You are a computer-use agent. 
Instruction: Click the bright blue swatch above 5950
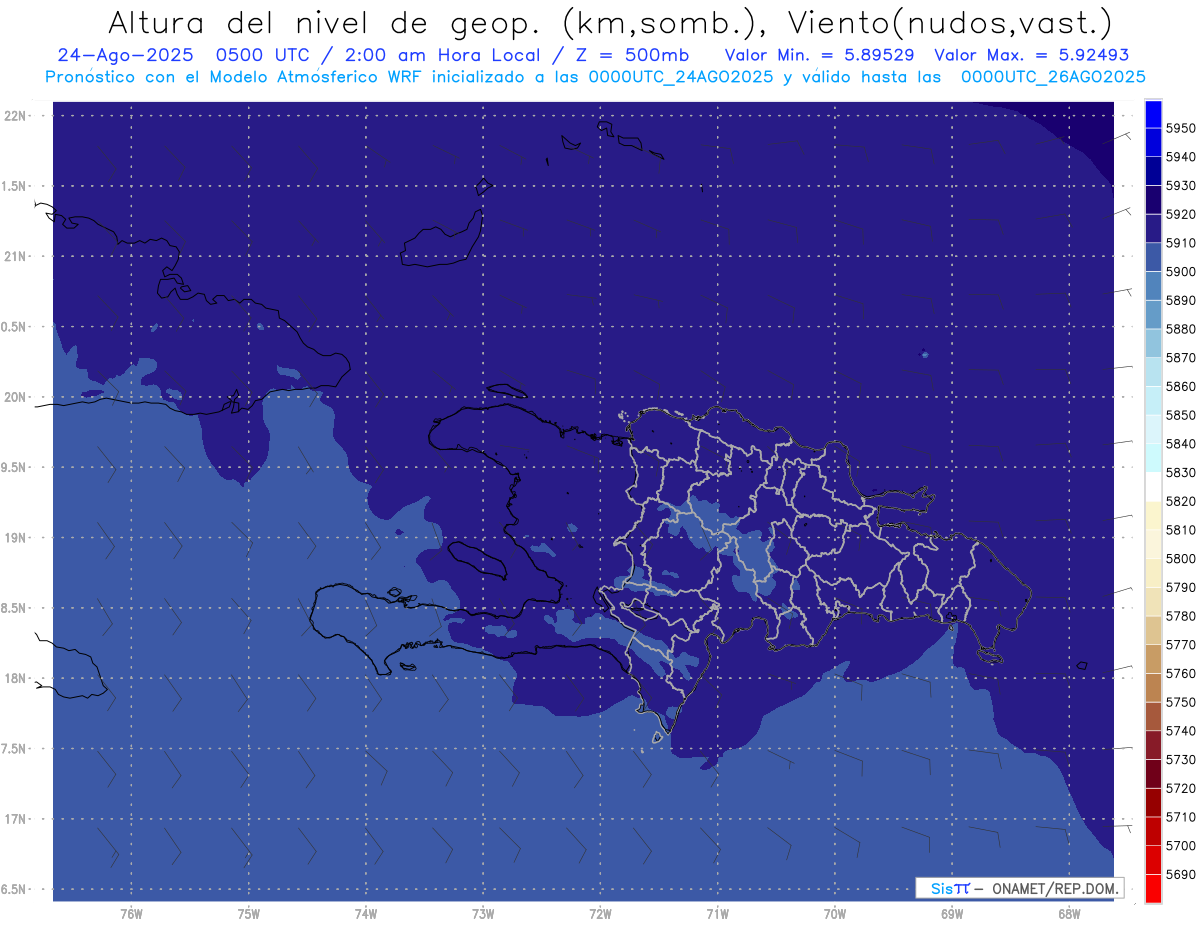click(x=1153, y=114)
